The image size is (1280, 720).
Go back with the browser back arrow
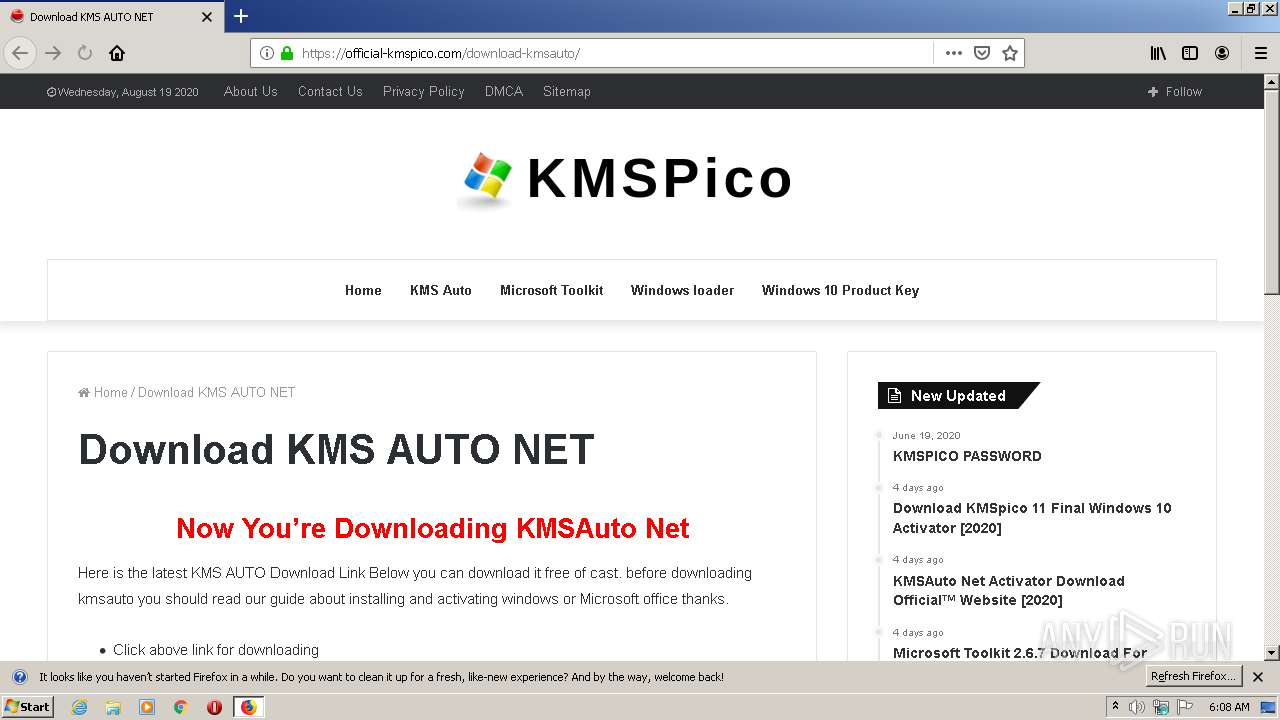coord(20,53)
